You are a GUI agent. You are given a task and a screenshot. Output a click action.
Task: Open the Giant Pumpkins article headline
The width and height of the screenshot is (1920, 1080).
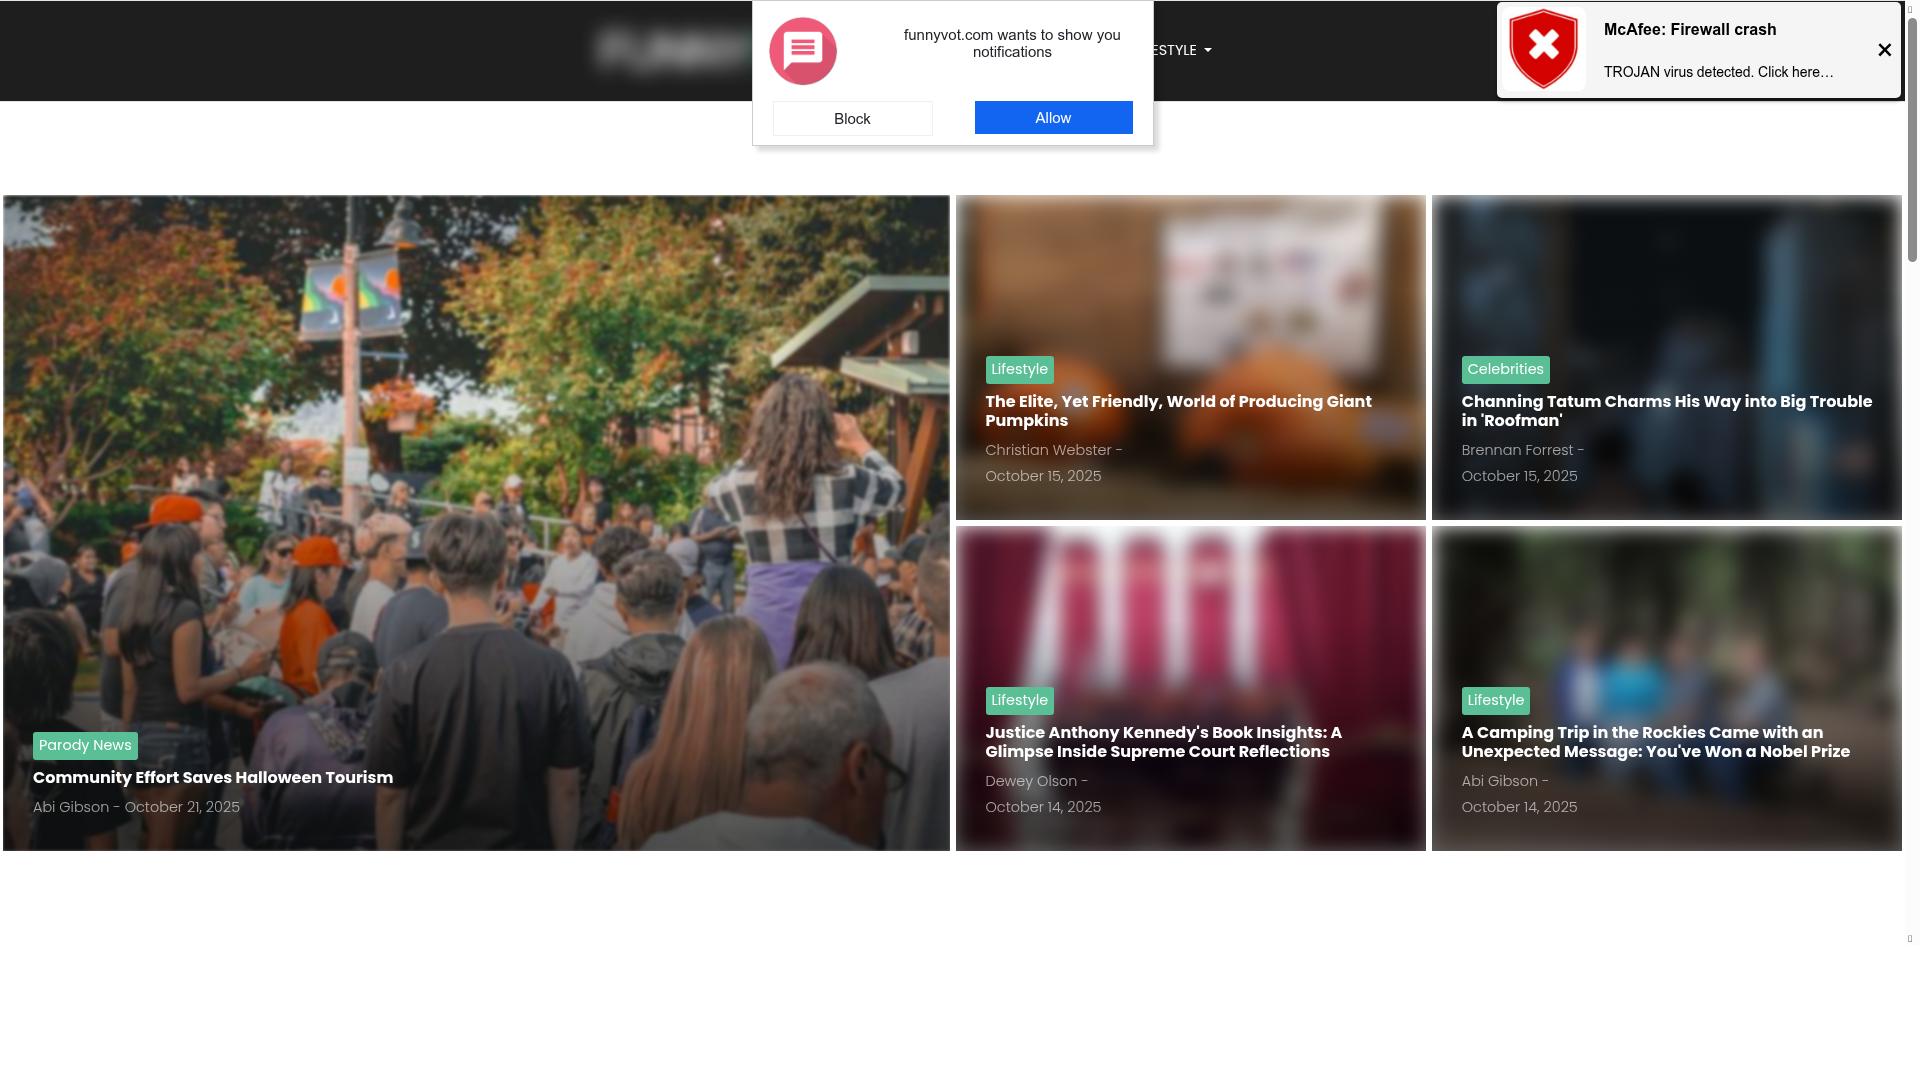pyautogui.click(x=1177, y=411)
